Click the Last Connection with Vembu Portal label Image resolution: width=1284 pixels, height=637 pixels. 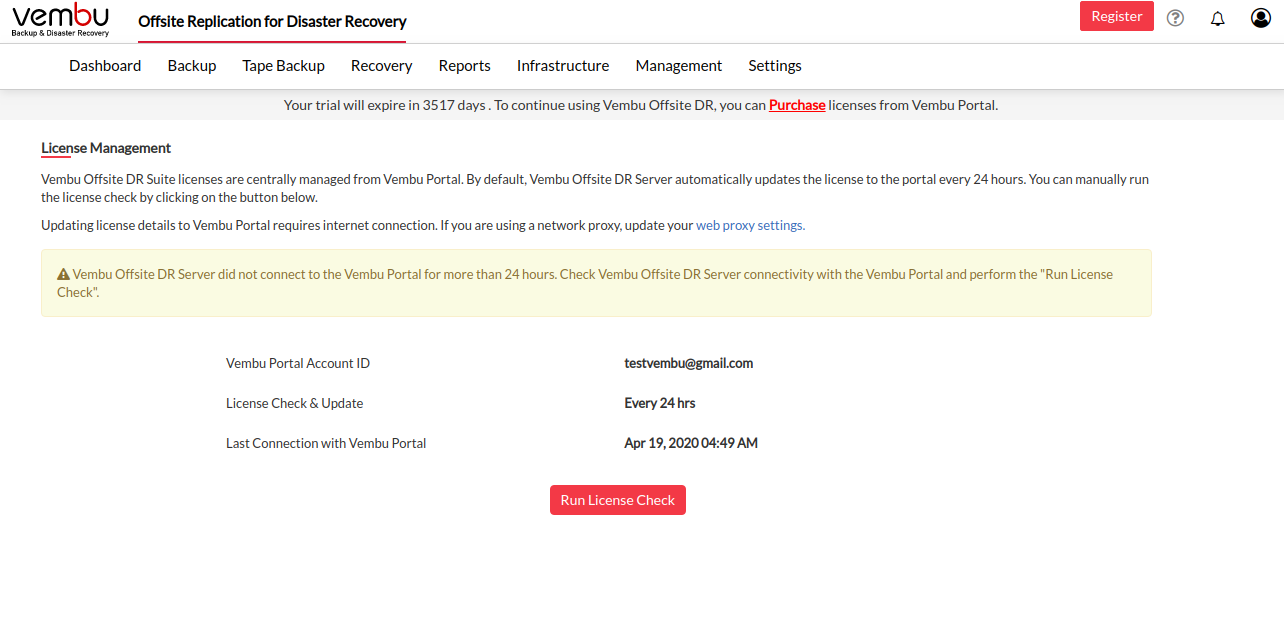(x=326, y=443)
